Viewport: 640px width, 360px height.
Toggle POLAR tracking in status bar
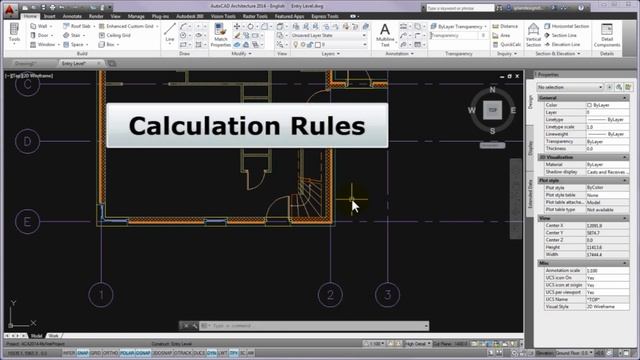127,353
